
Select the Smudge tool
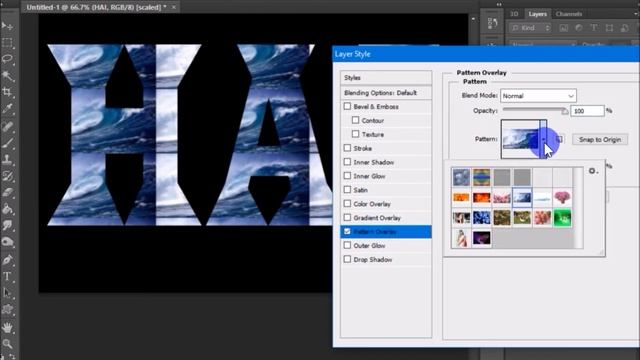7,226
